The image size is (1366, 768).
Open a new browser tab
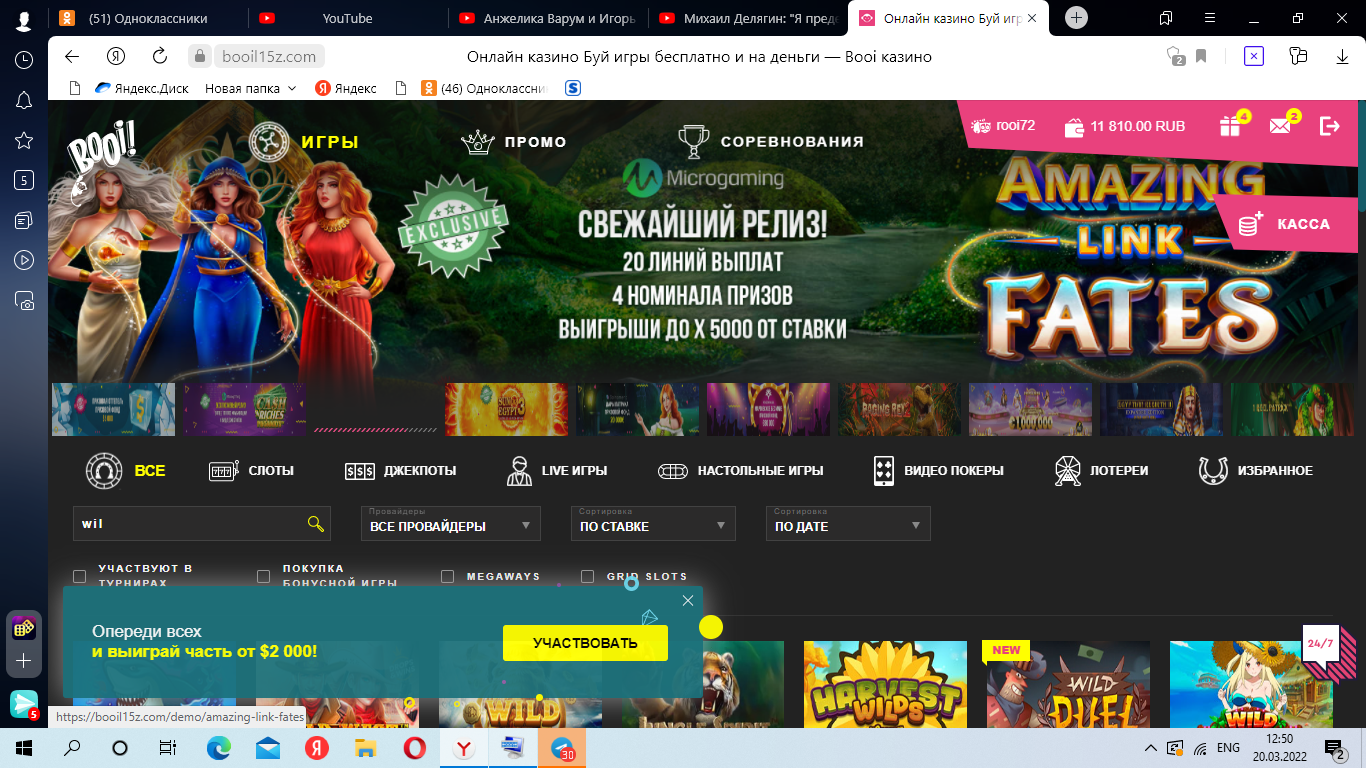[x=1076, y=17]
